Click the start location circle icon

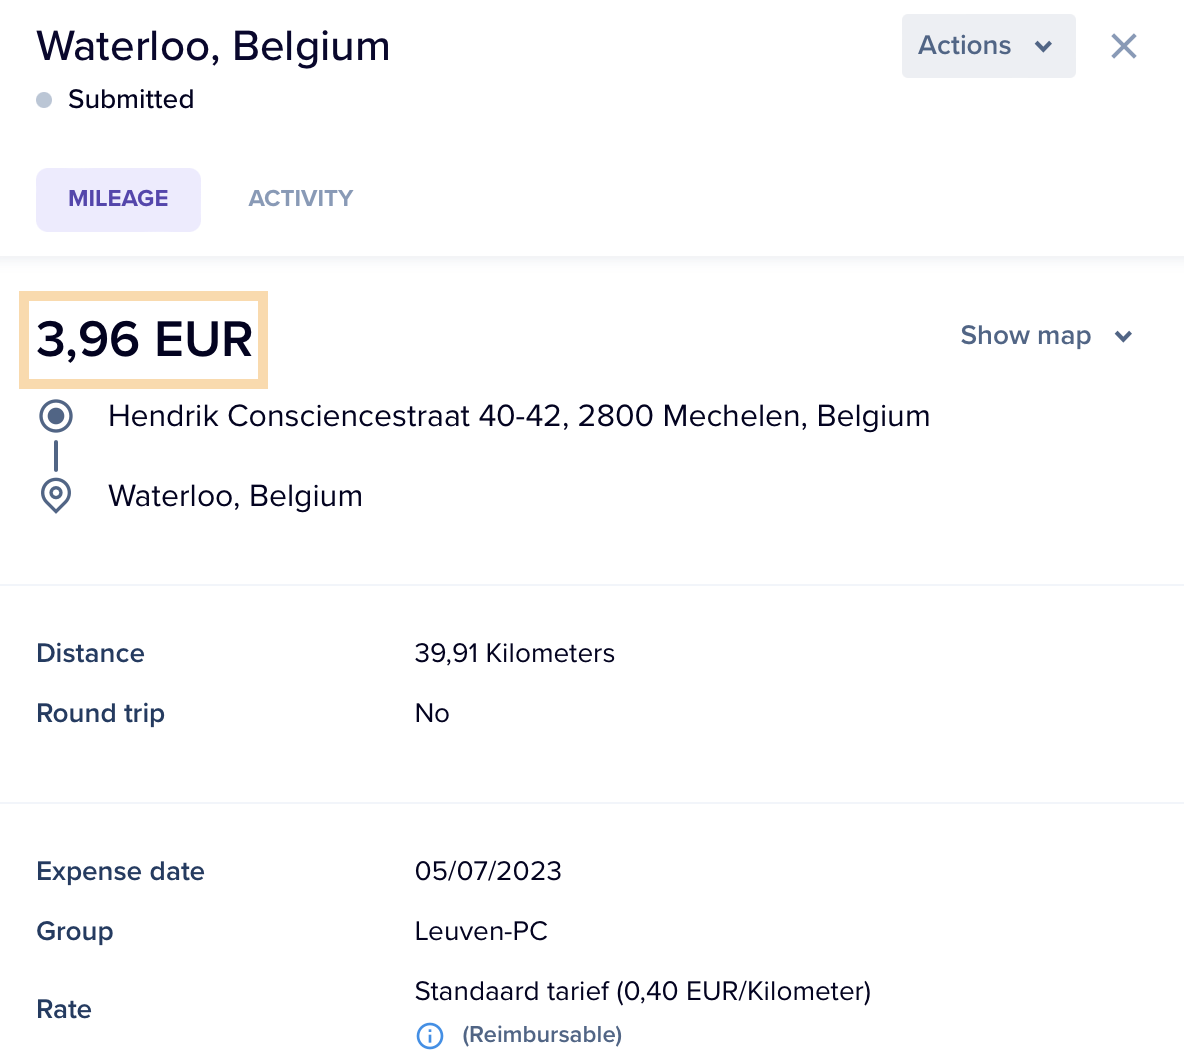[56, 416]
